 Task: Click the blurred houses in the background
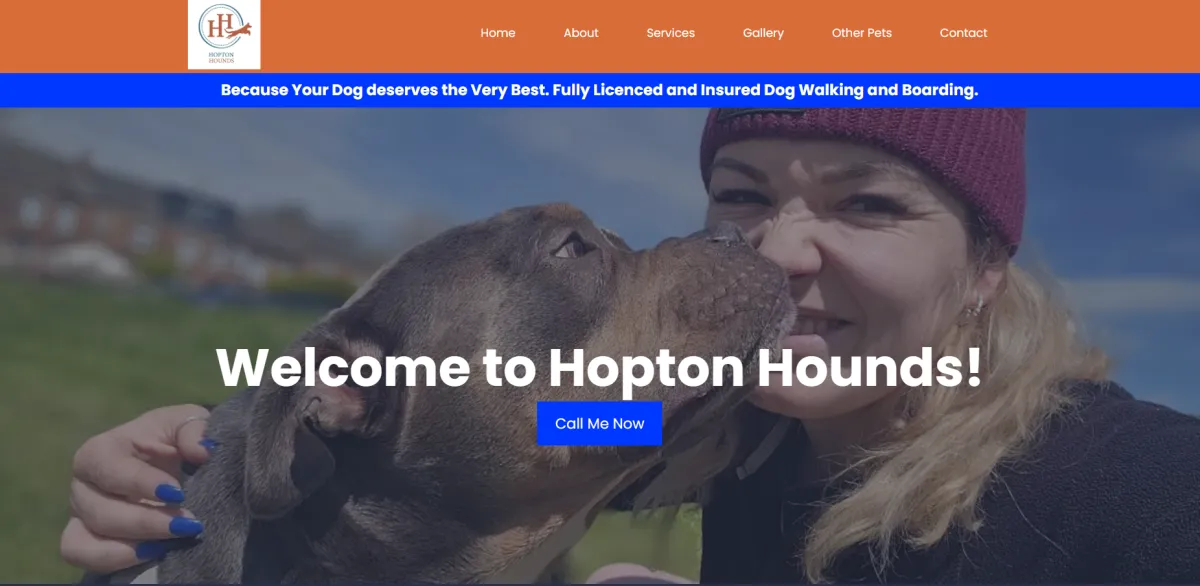[x=110, y=220]
